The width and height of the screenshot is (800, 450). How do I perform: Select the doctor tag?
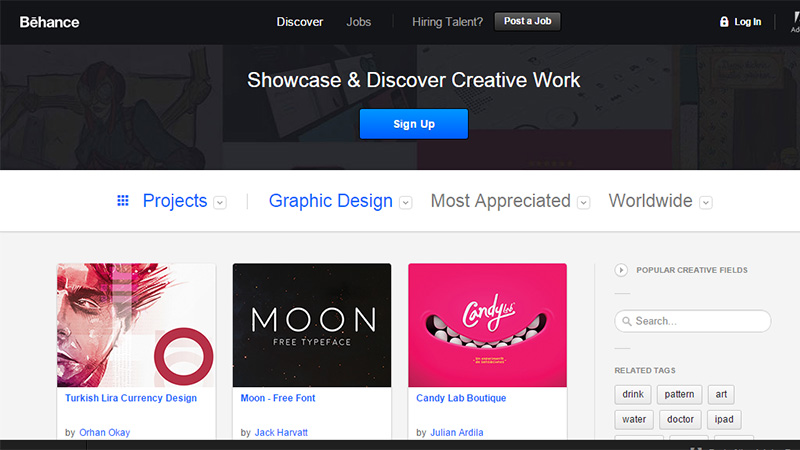point(680,419)
